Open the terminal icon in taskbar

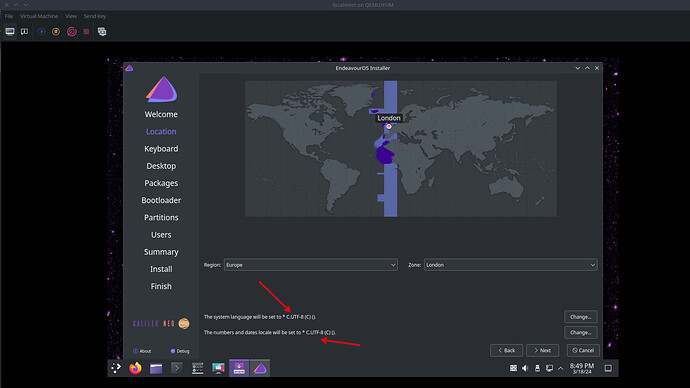click(176, 368)
